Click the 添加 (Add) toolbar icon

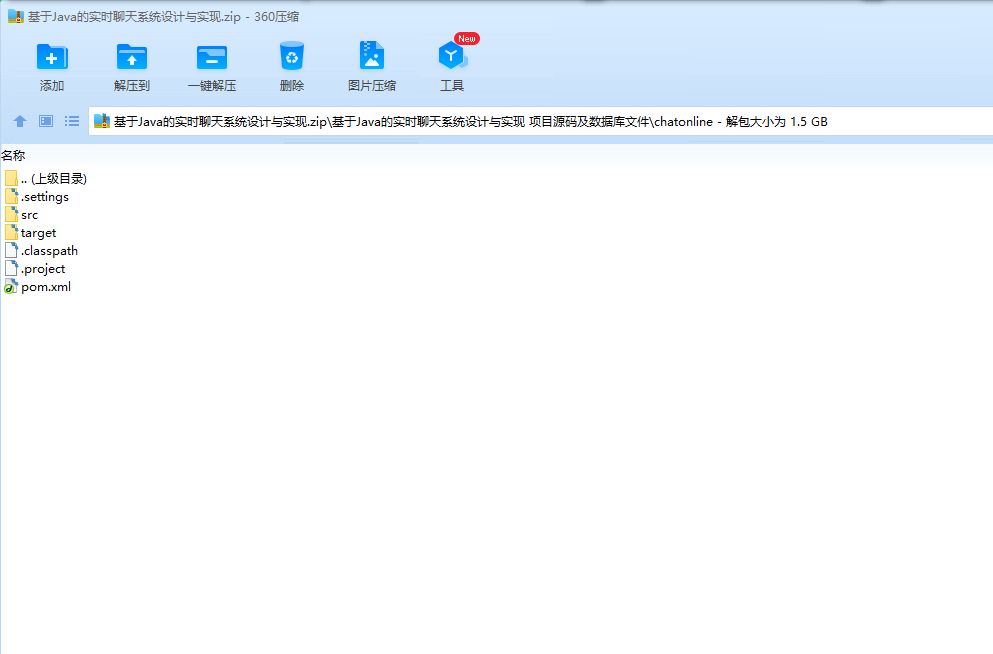point(52,66)
